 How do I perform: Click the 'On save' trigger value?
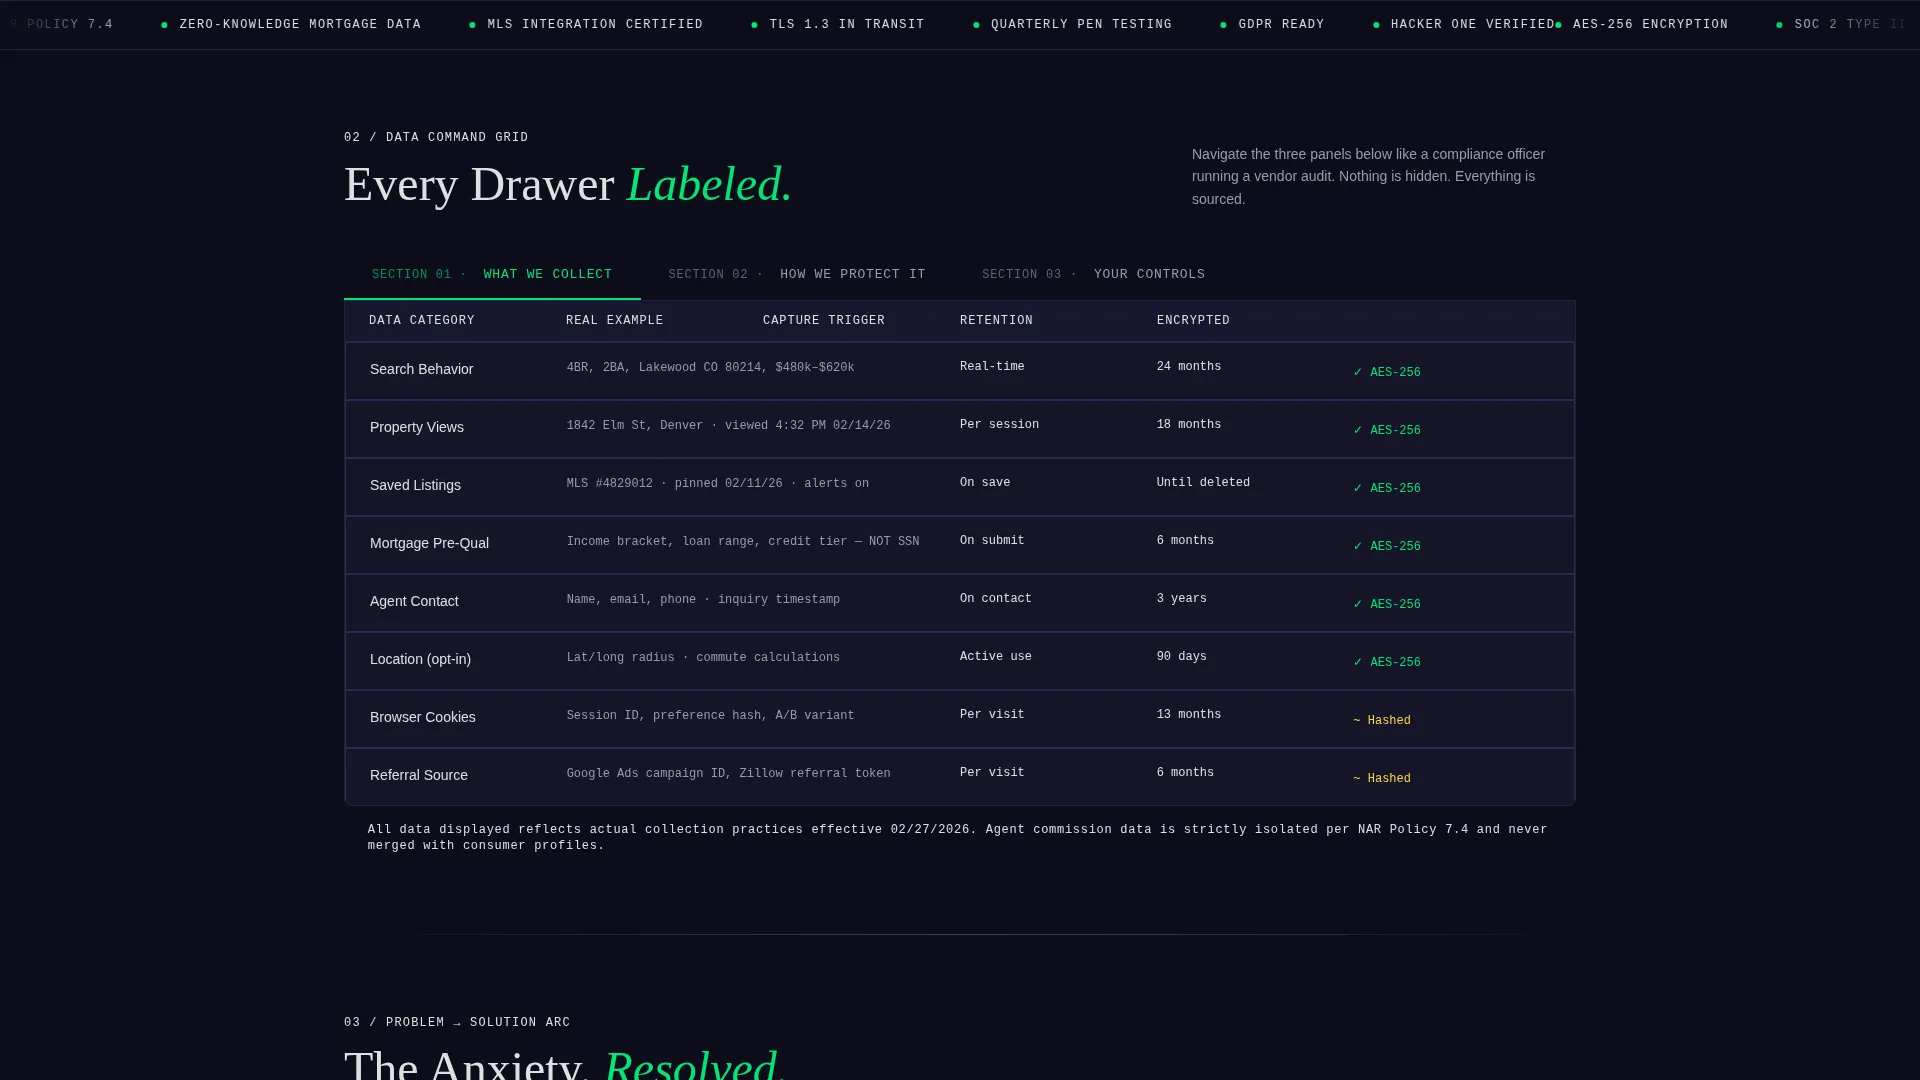pos(985,483)
